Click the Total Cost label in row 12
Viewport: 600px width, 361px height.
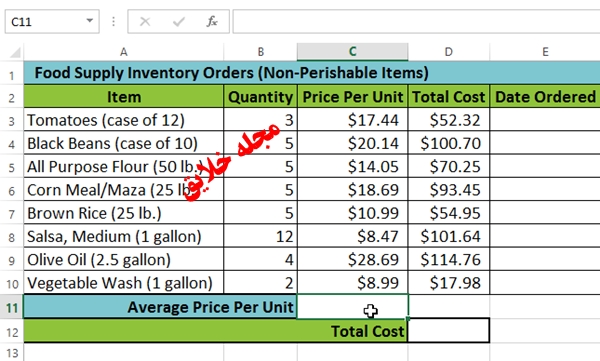coord(216,331)
